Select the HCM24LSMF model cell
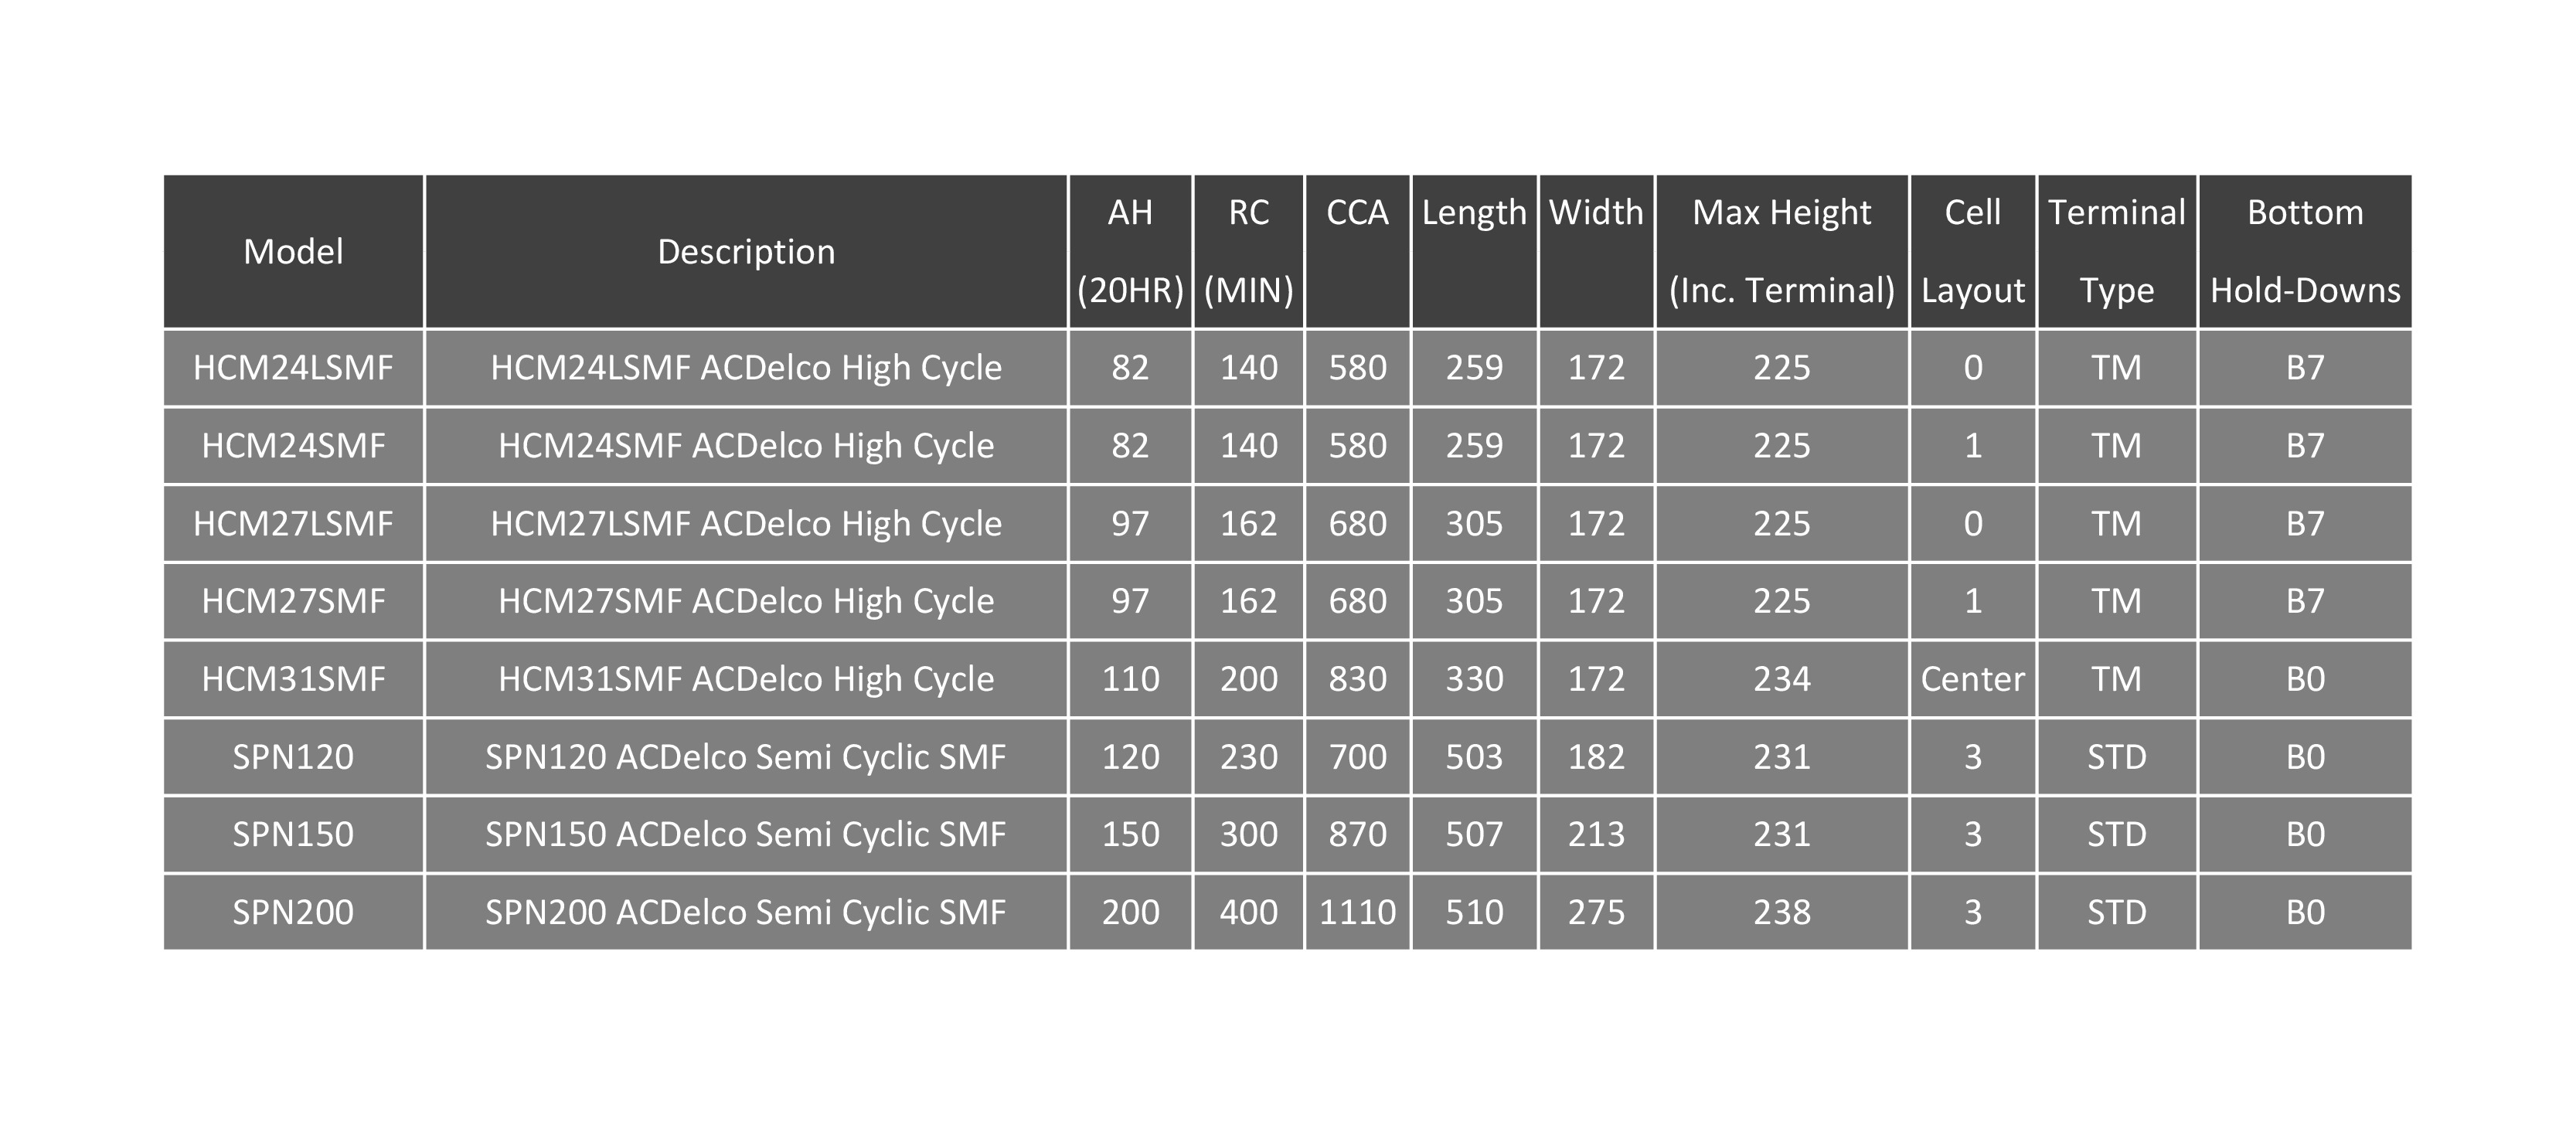Image resolution: width=2576 pixels, height=1125 pixels. tap(293, 368)
